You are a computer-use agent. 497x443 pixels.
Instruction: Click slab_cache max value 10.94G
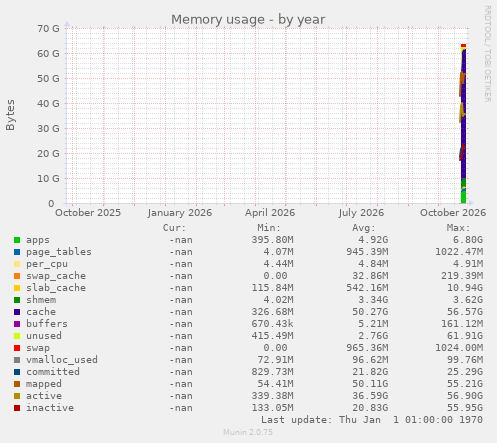point(465,288)
